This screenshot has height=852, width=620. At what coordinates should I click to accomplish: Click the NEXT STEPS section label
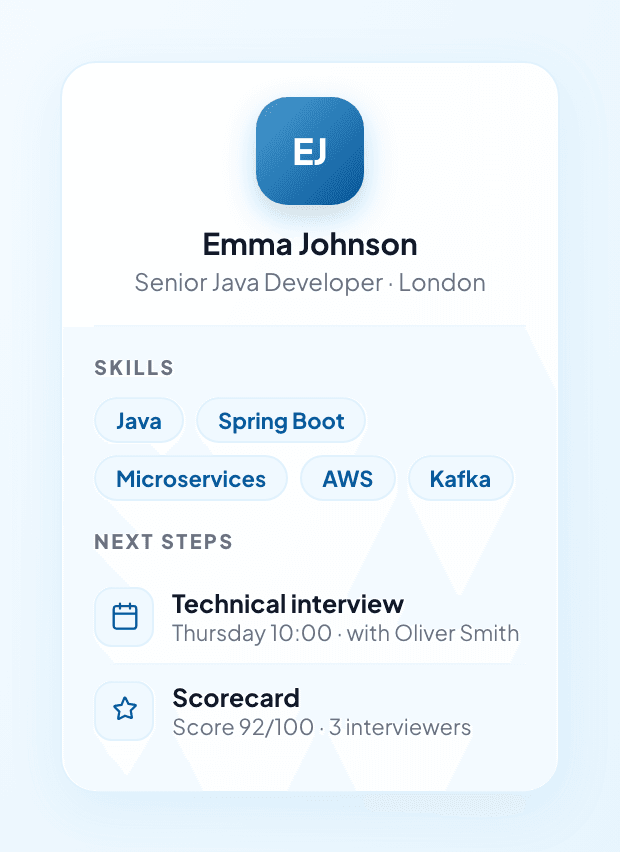[x=164, y=542]
